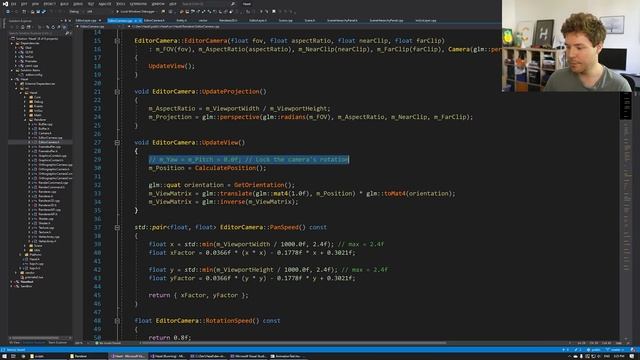Select Renderer2D.cpp in Solution Explorer
The height and width of the screenshot is (360, 640).
pyautogui.click(x=49, y=200)
